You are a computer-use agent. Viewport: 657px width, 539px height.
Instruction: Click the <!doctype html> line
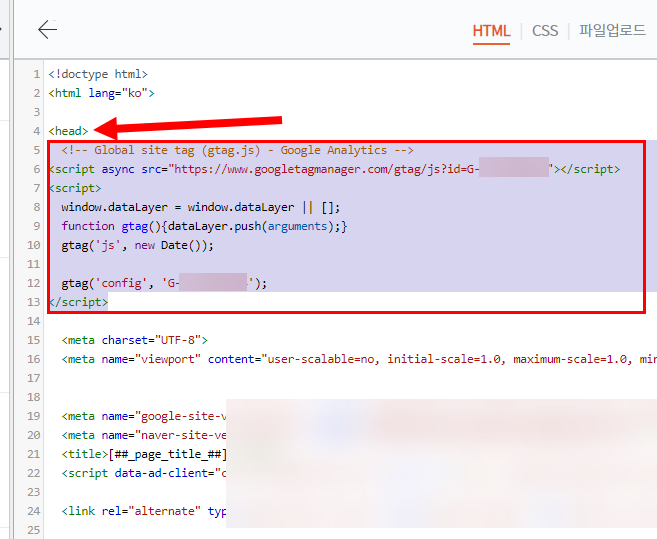coord(98,74)
